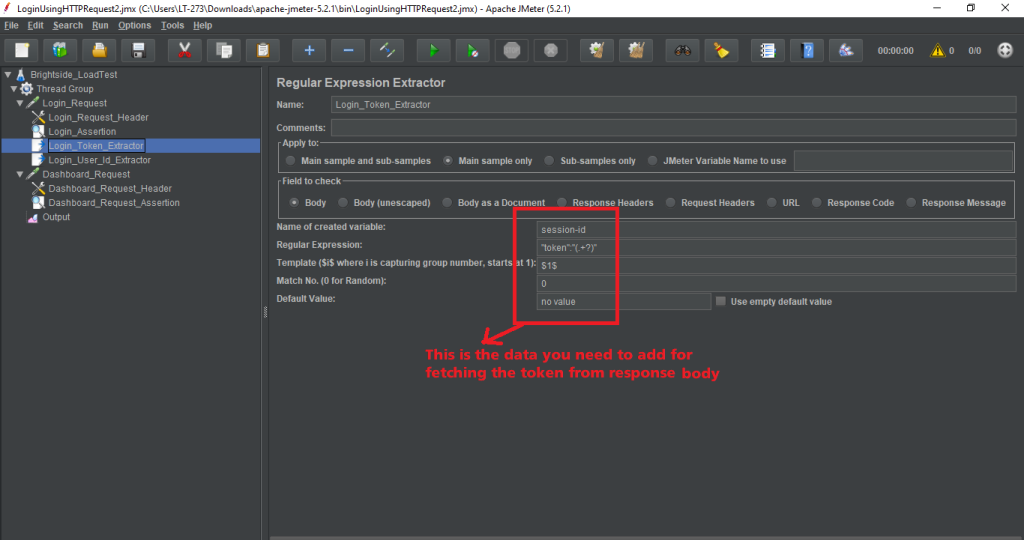Click the plus Expand All icon
The width and height of the screenshot is (1024, 540).
pyautogui.click(x=309, y=50)
